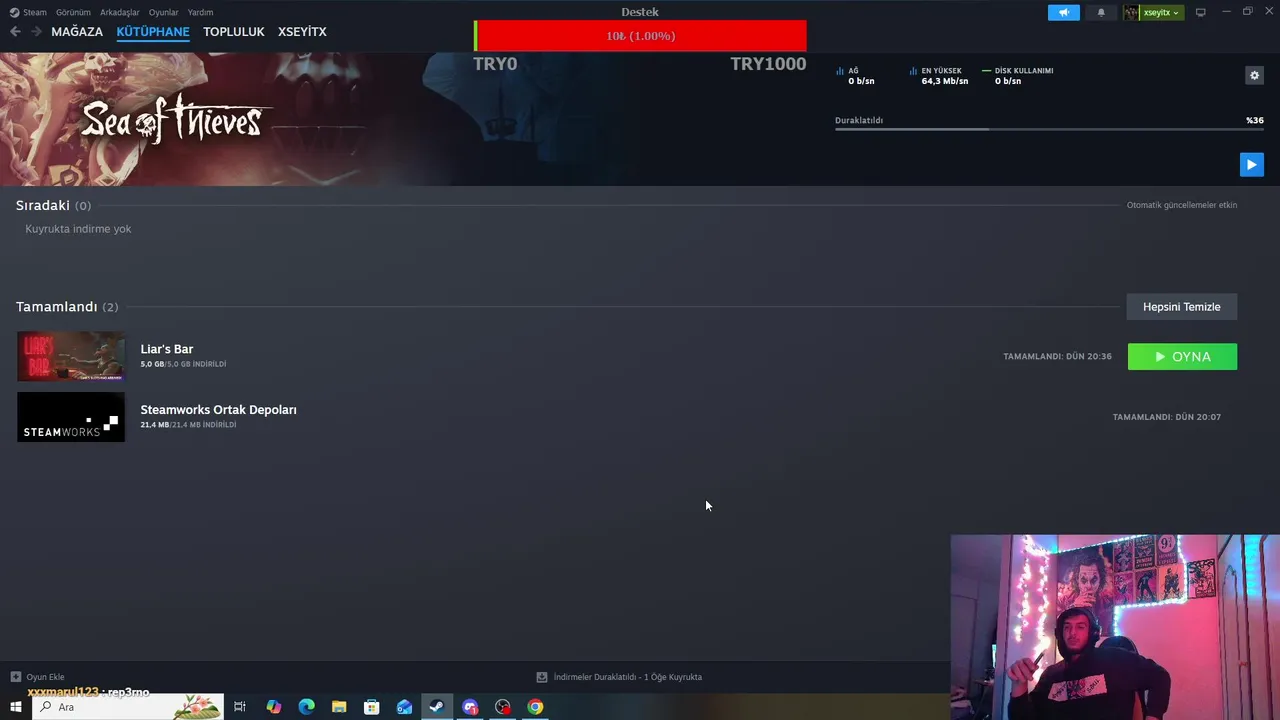
Task: Click Otomatik güncellemeler etkin text
Action: point(1182,205)
